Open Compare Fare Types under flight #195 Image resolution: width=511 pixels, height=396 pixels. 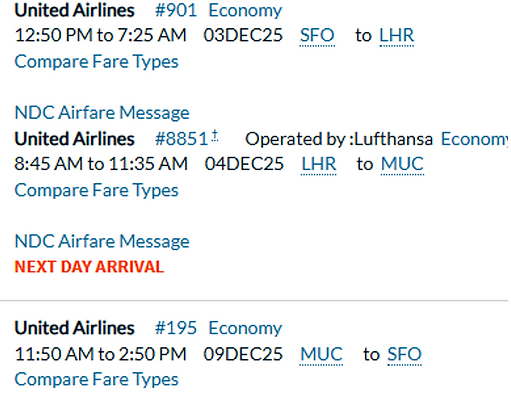click(97, 379)
